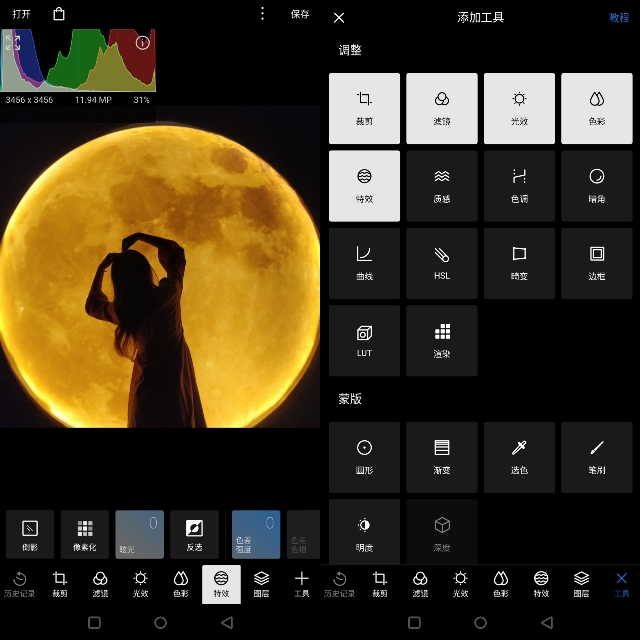Expand the histogram with the fullscreen arrows icon
Viewport: 640px width, 640px height.
click(x=13, y=43)
